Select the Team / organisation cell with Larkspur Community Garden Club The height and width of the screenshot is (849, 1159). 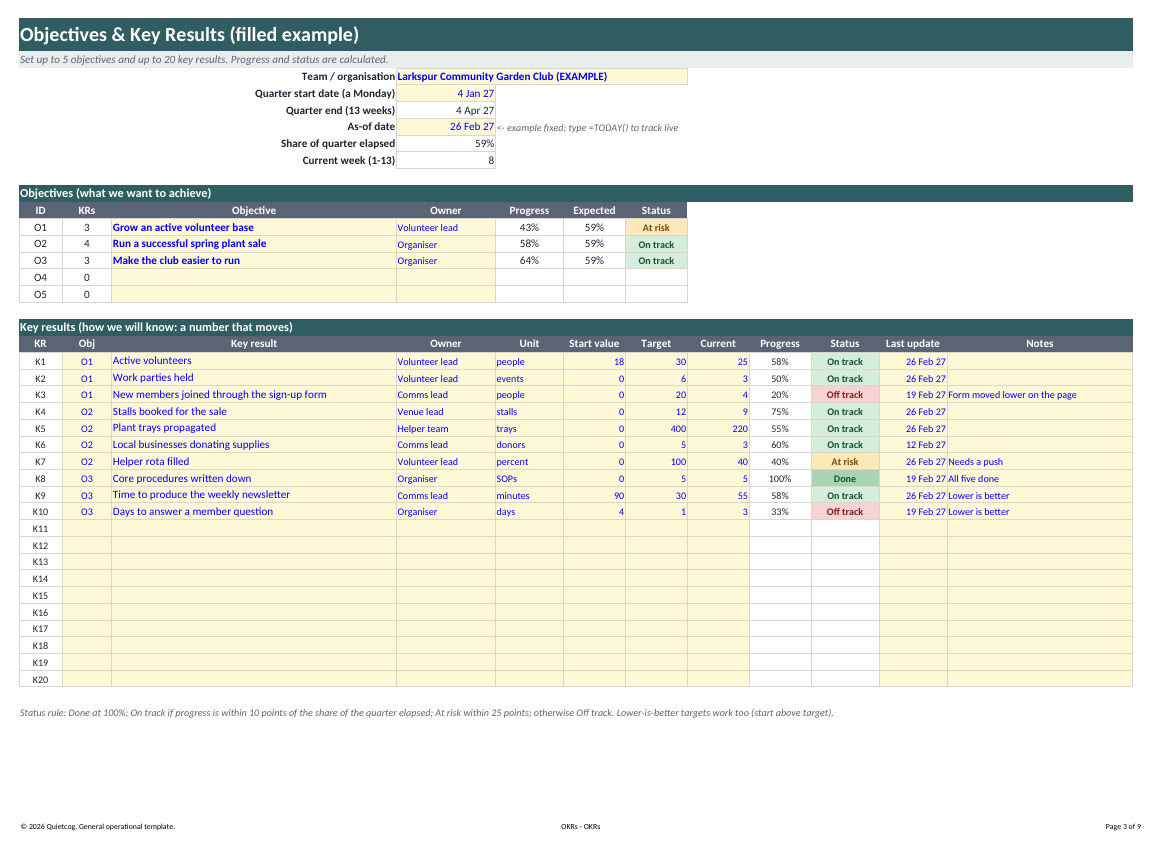(x=542, y=76)
